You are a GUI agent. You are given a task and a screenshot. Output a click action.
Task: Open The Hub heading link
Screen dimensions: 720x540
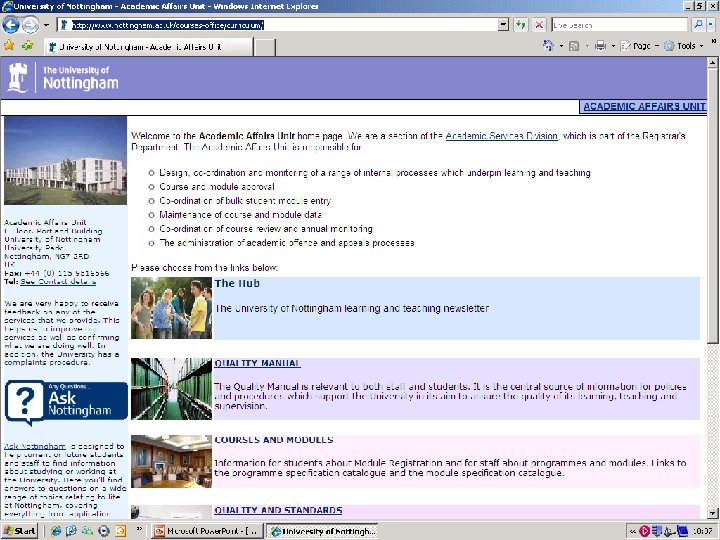click(x=237, y=284)
